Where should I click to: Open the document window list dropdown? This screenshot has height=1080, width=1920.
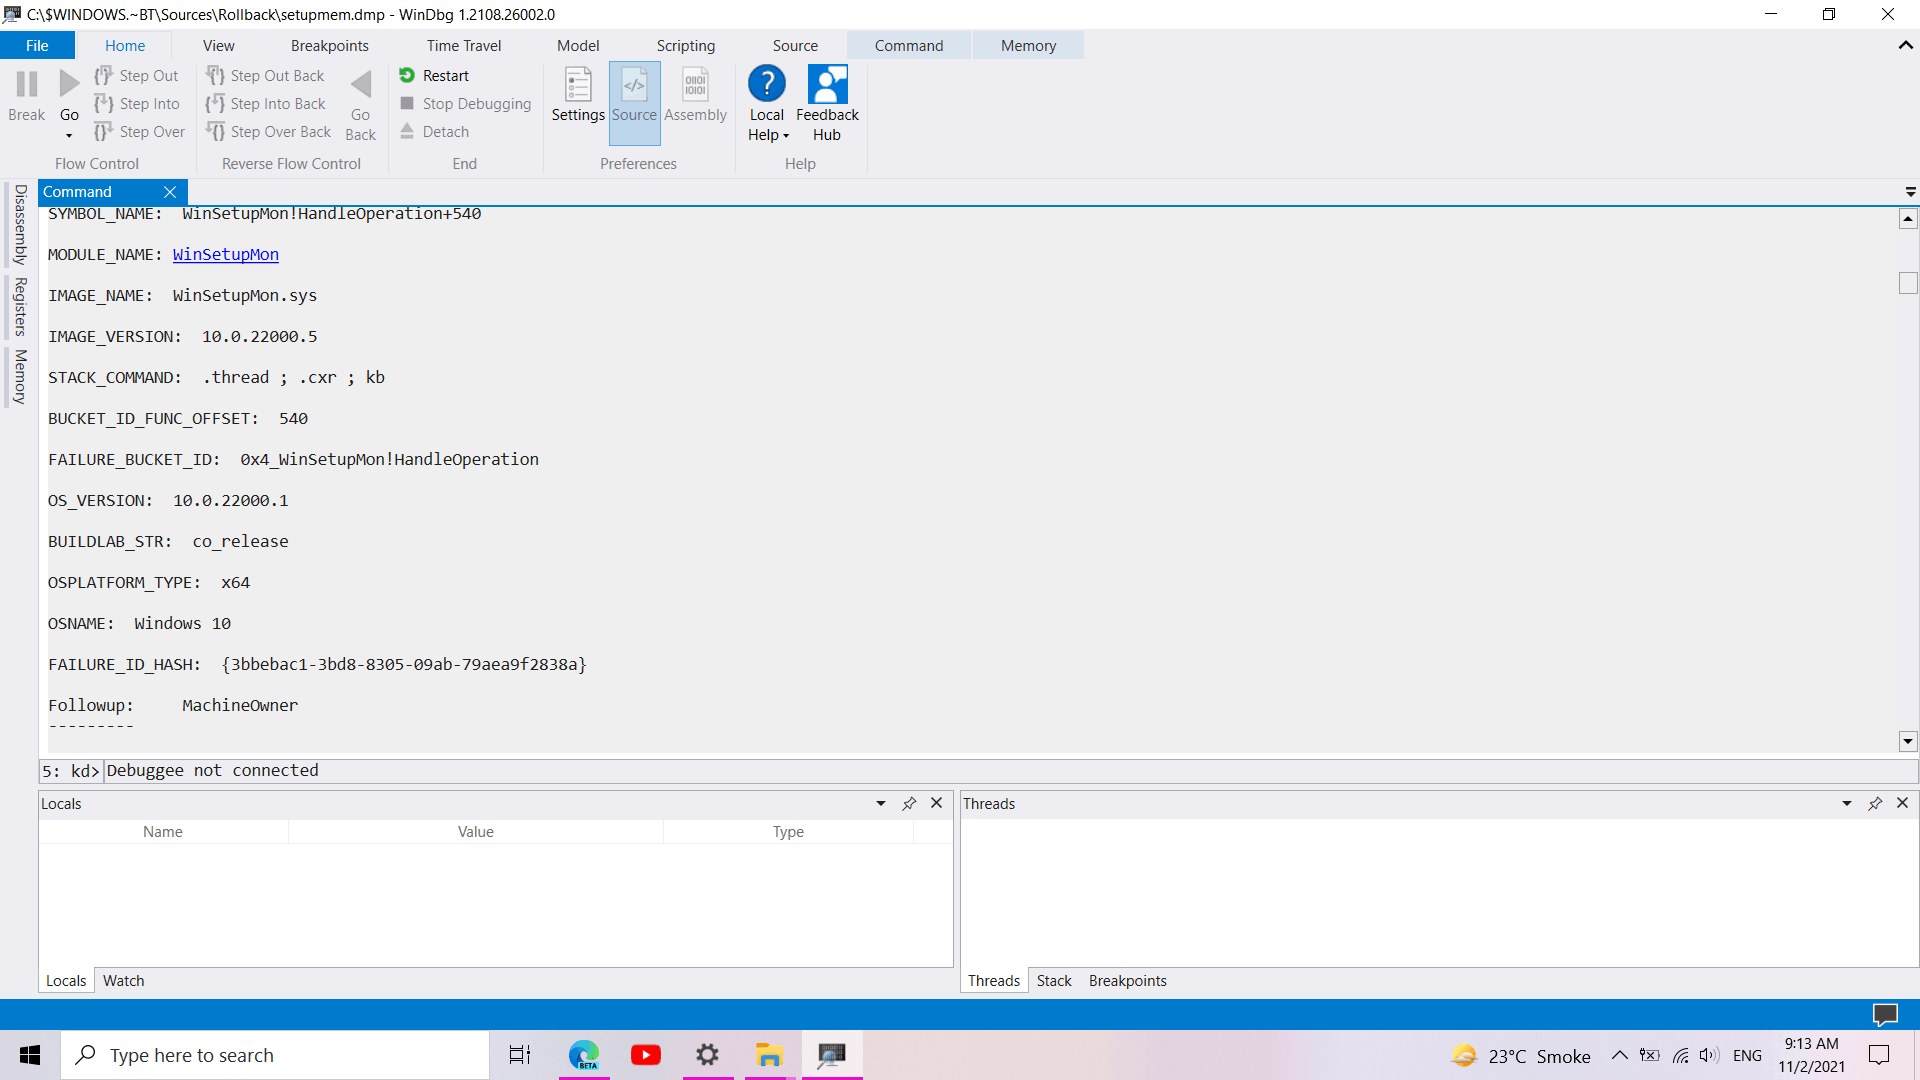[x=1910, y=192]
